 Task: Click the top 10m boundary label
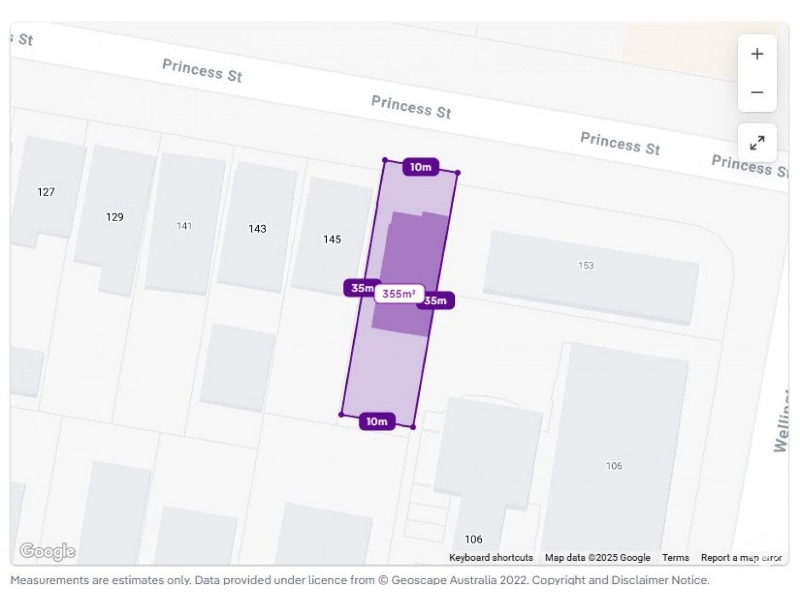(420, 167)
